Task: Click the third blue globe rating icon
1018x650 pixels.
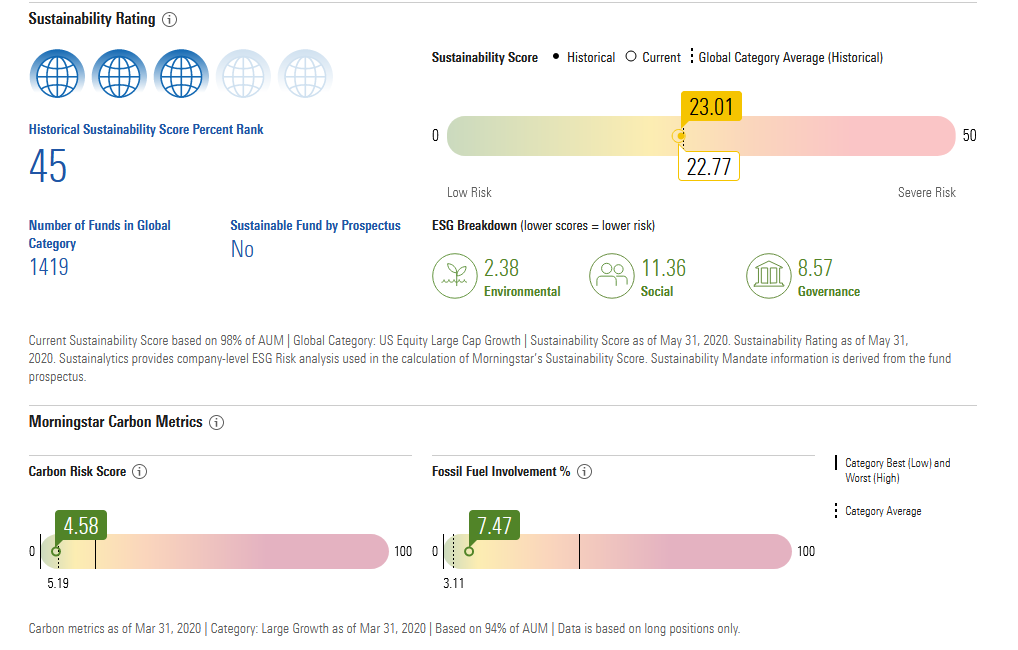Action: 181,74
